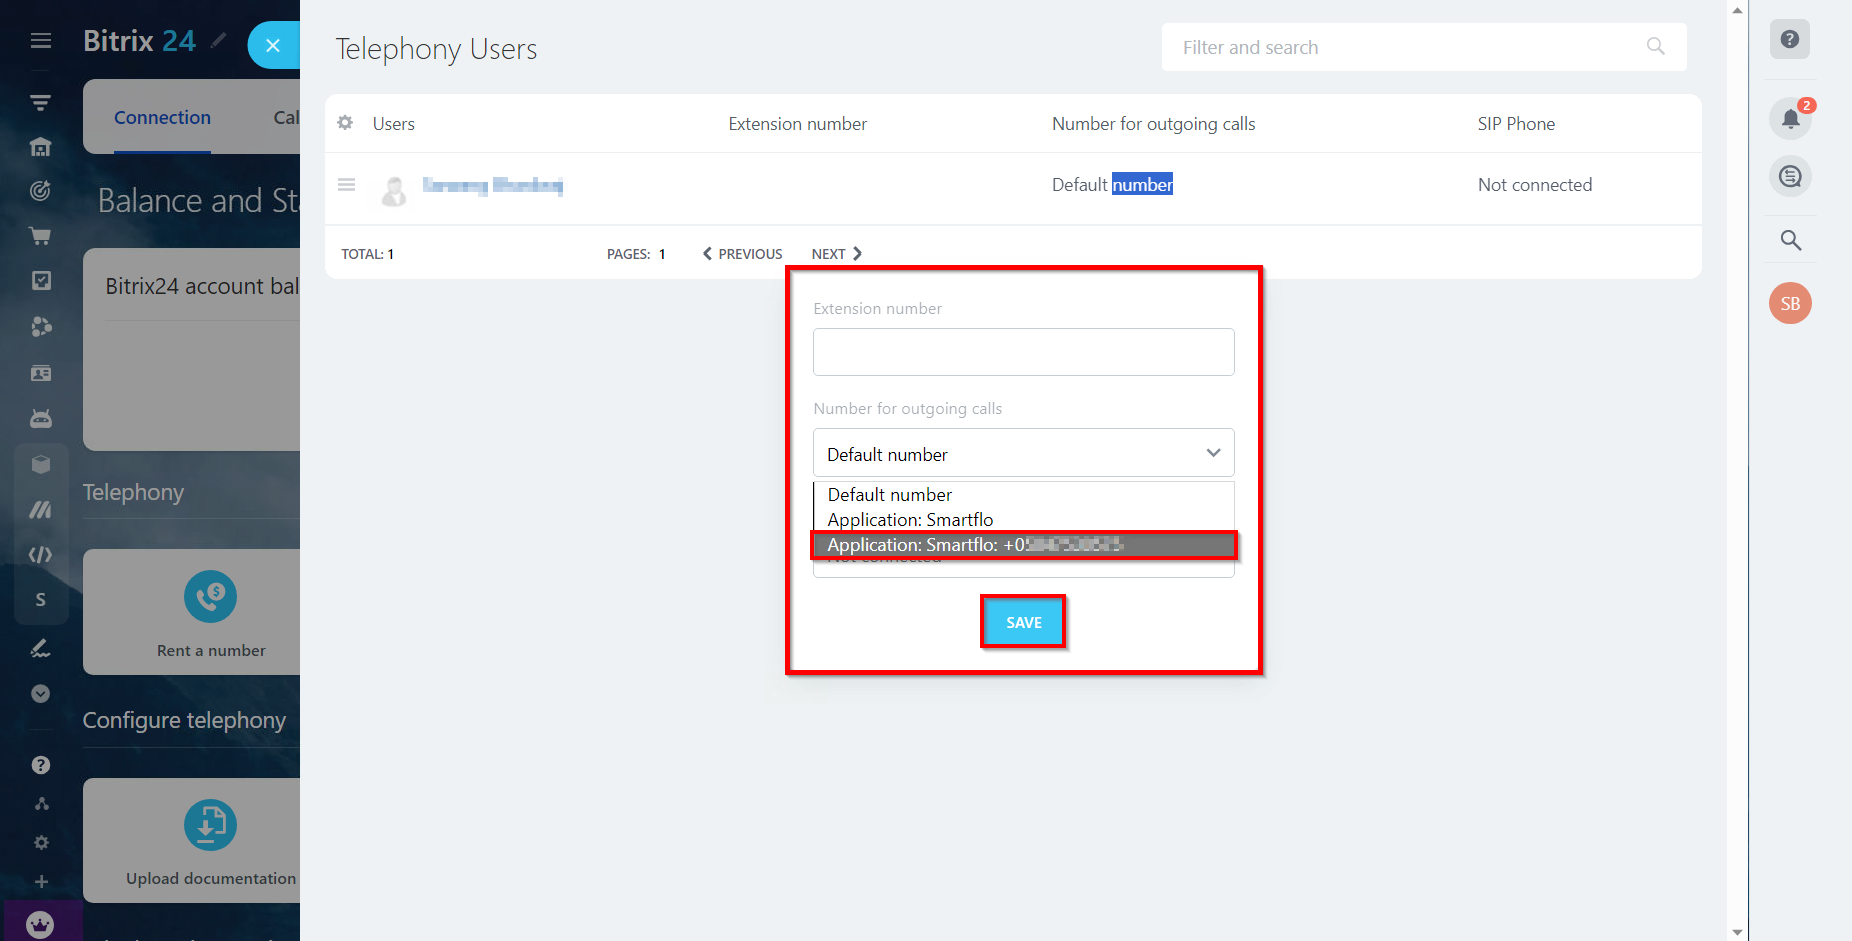Open notifications bell with 2 badge
Image resolution: width=1852 pixels, height=941 pixels.
[1790, 119]
